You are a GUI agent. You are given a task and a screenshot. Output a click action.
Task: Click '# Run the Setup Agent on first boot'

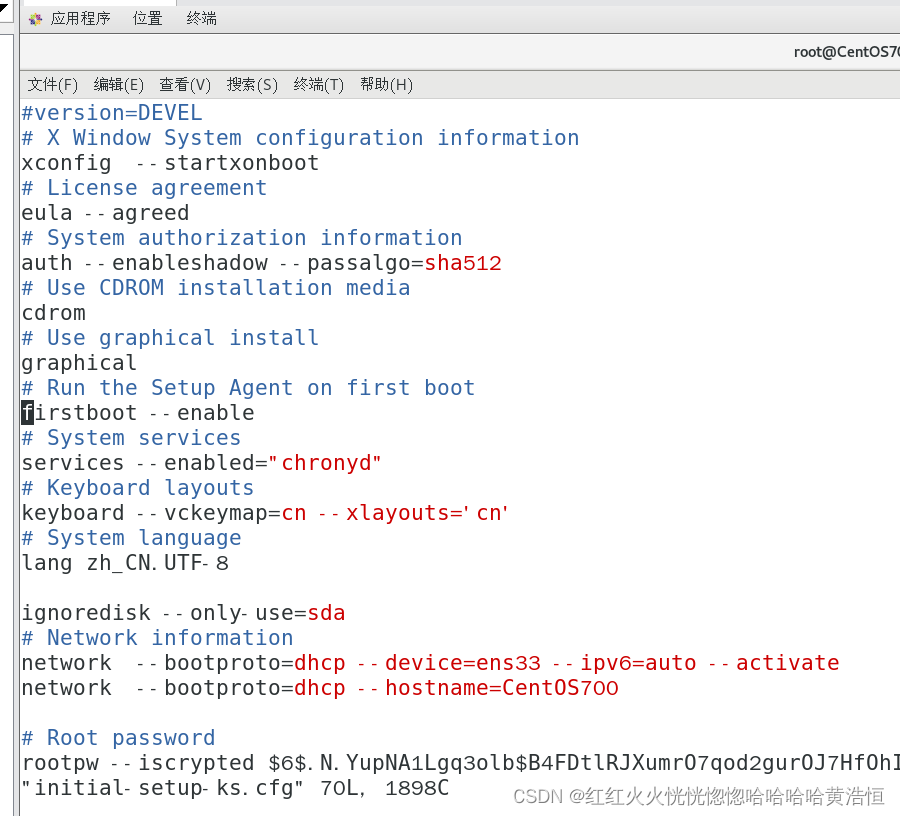(248, 388)
